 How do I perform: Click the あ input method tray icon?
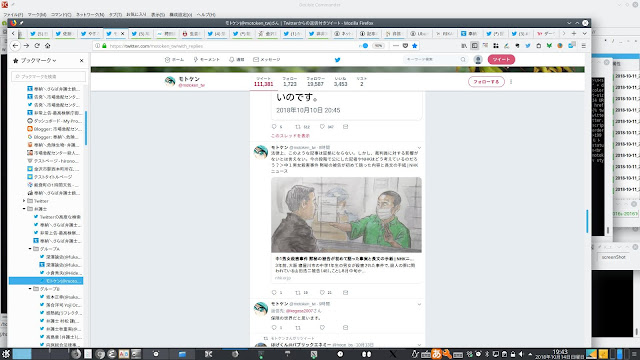click(x=436, y=354)
